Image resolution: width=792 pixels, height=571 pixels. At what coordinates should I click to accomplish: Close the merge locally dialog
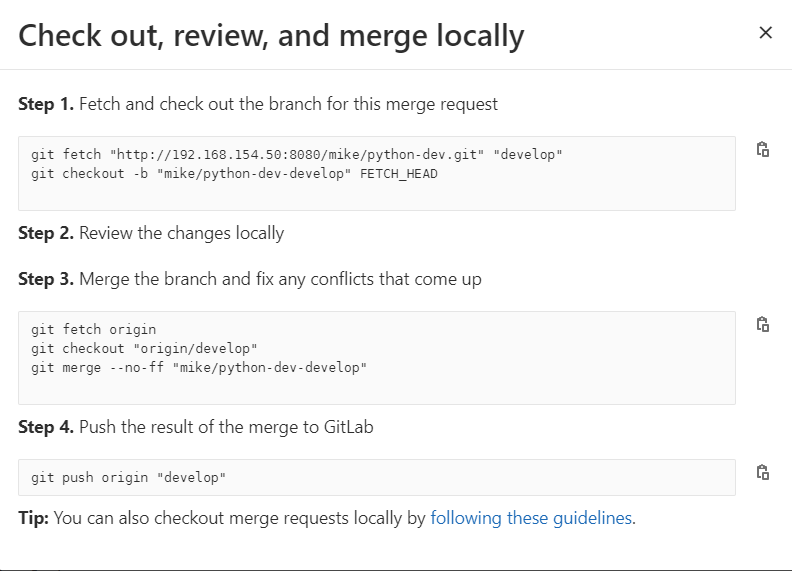pos(766,33)
